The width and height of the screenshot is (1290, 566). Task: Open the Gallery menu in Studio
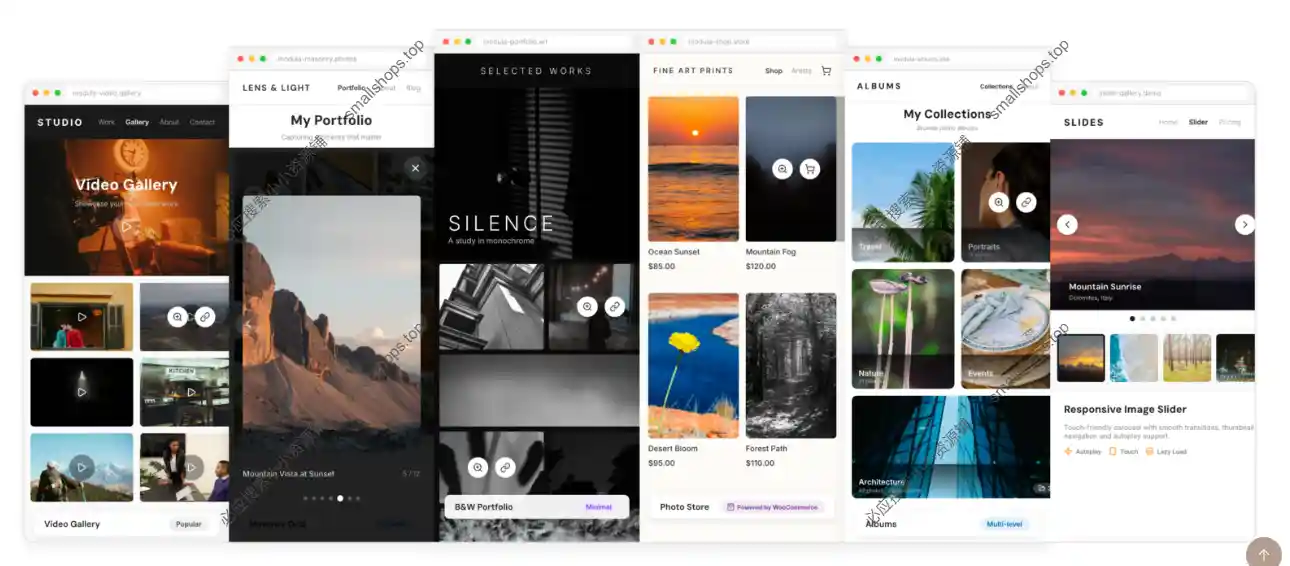(x=137, y=122)
